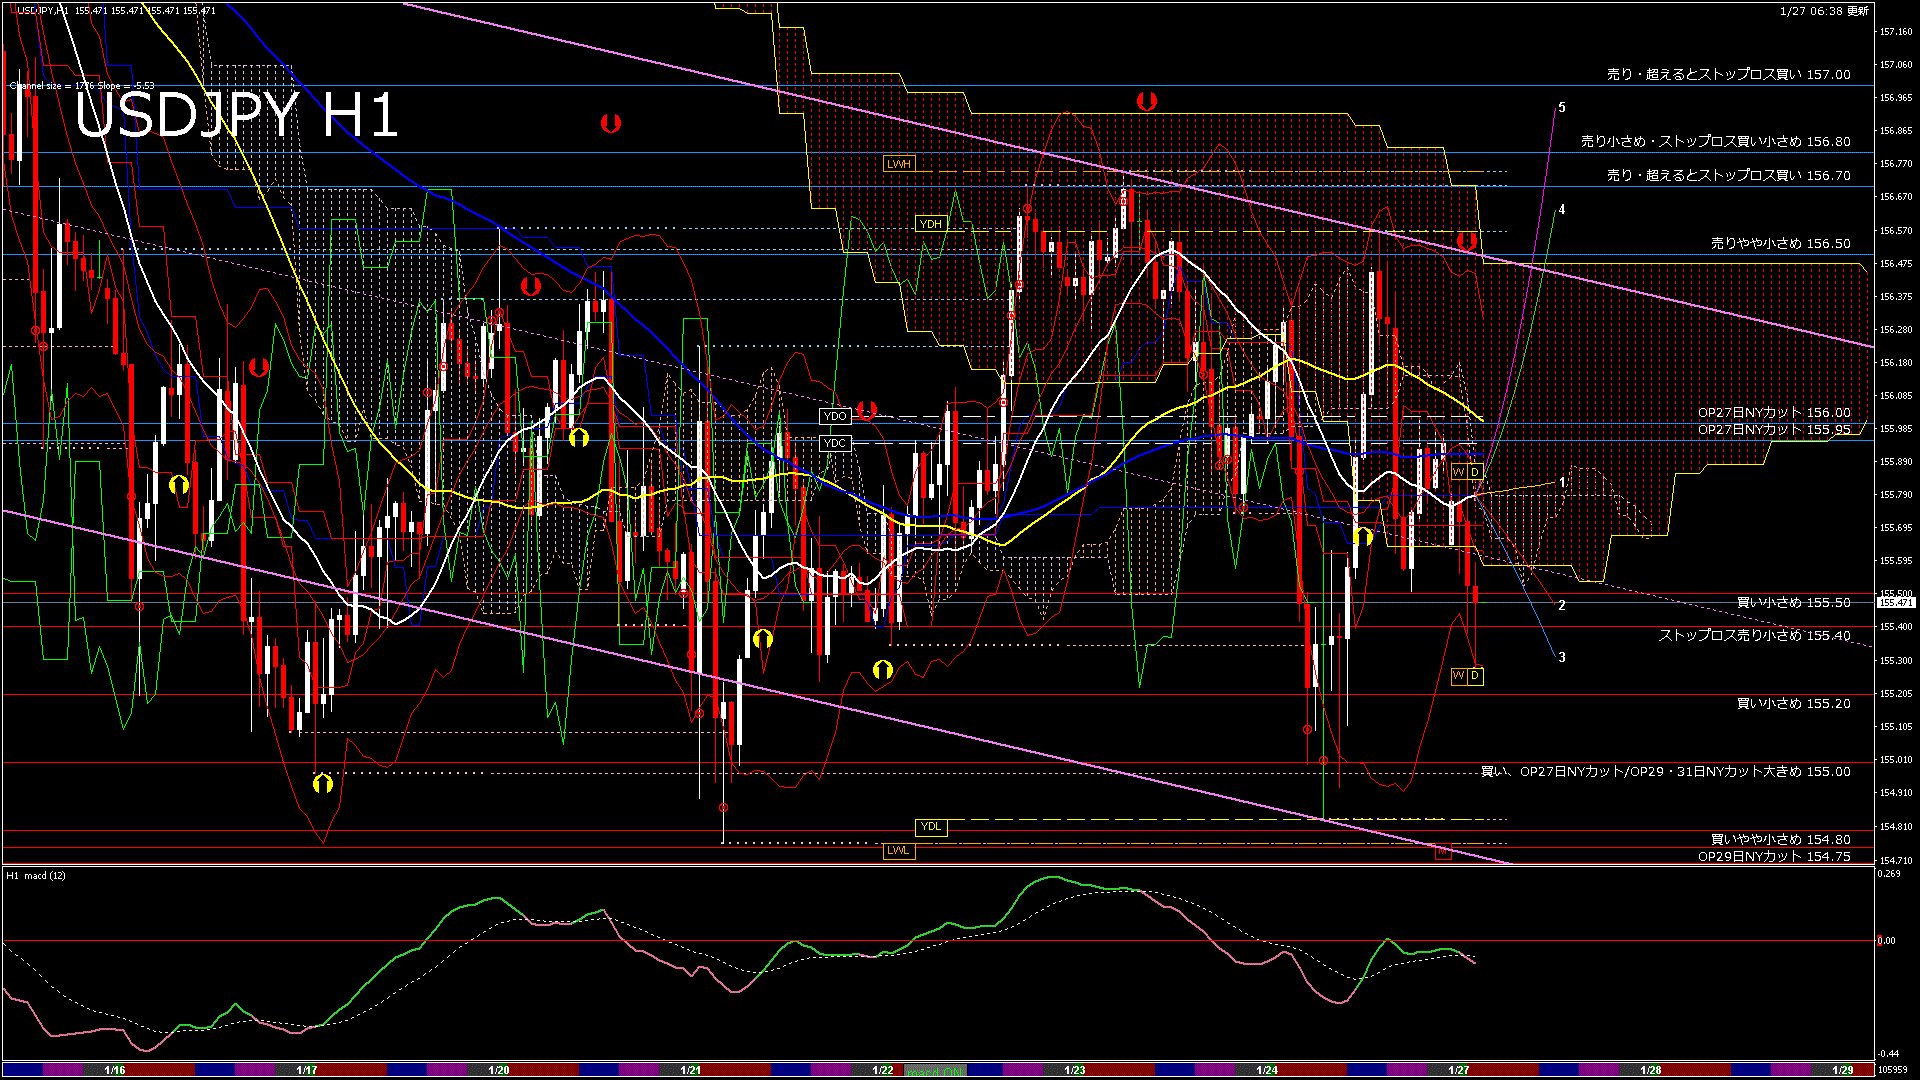This screenshot has width=1920, height=1080.
Task: Click red down-arrow marker beside YDO label
Action: [x=866, y=410]
